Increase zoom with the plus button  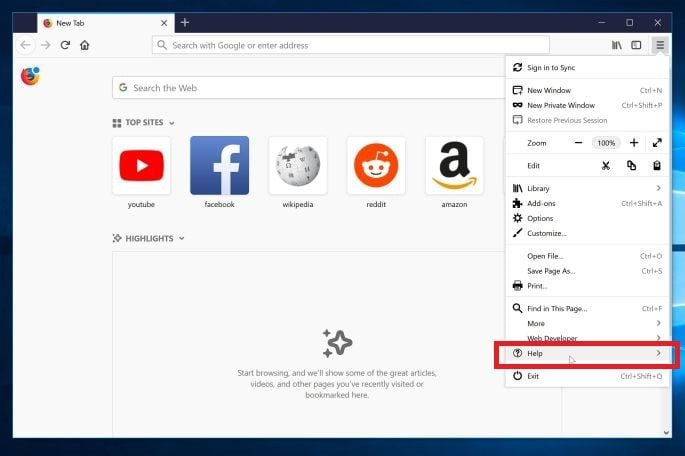(x=634, y=143)
